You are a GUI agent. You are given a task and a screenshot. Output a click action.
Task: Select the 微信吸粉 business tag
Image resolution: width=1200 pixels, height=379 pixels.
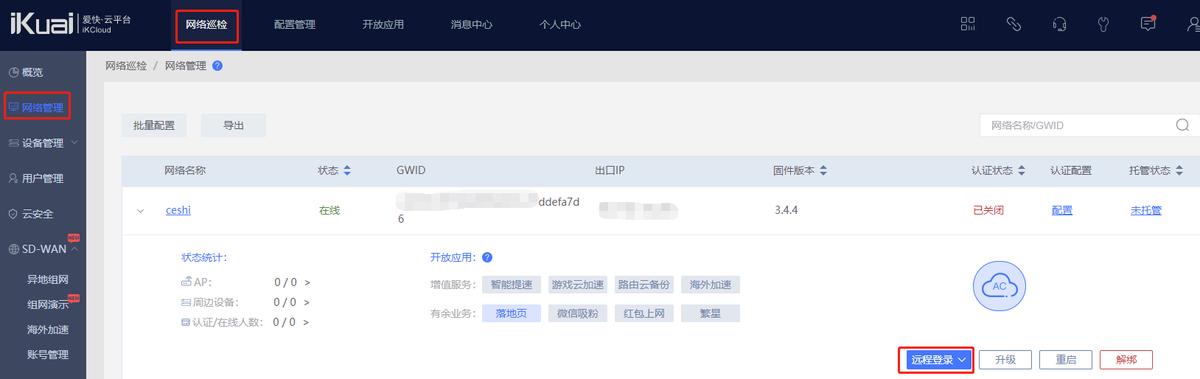(577, 313)
